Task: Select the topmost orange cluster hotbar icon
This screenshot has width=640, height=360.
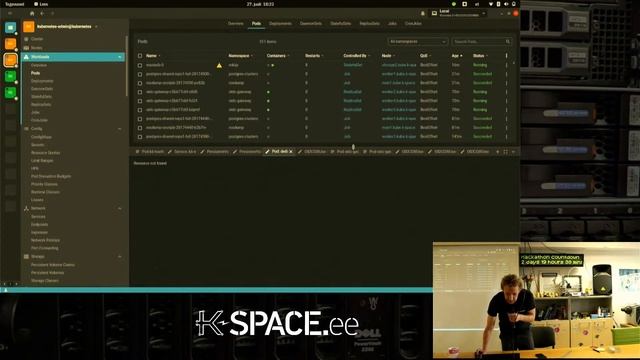Action: [10, 44]
